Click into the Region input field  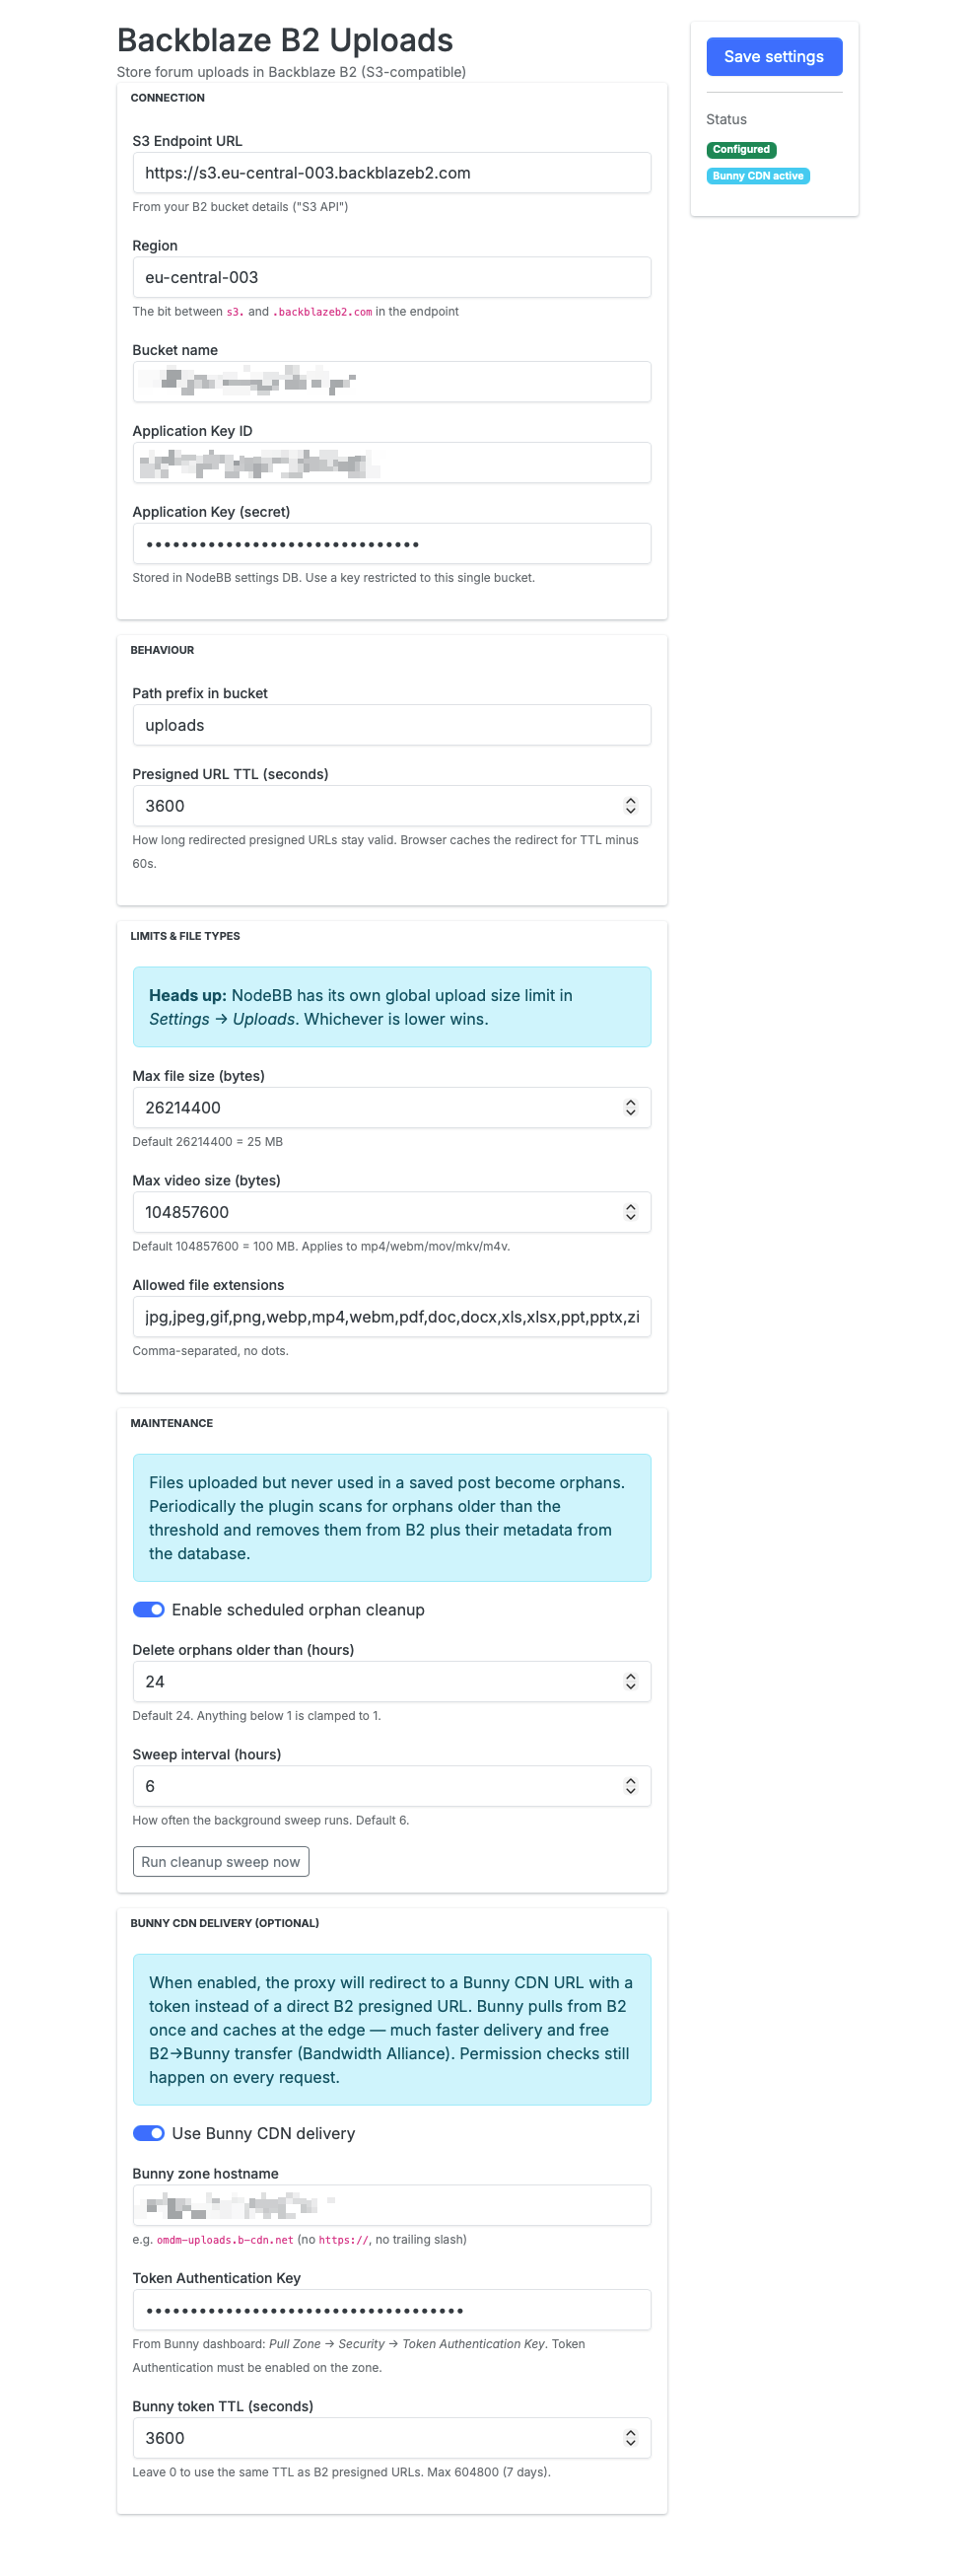pos(391,278)
